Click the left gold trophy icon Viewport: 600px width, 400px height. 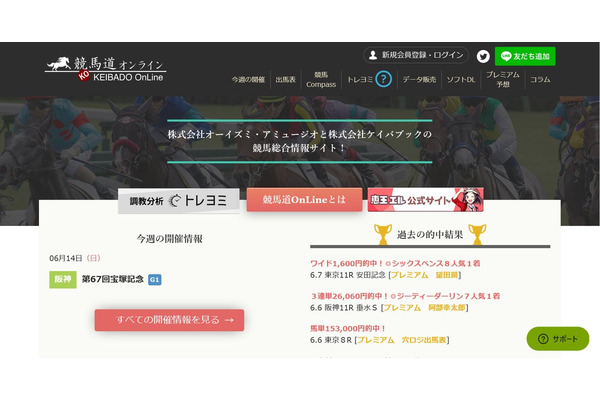(383, 234)
